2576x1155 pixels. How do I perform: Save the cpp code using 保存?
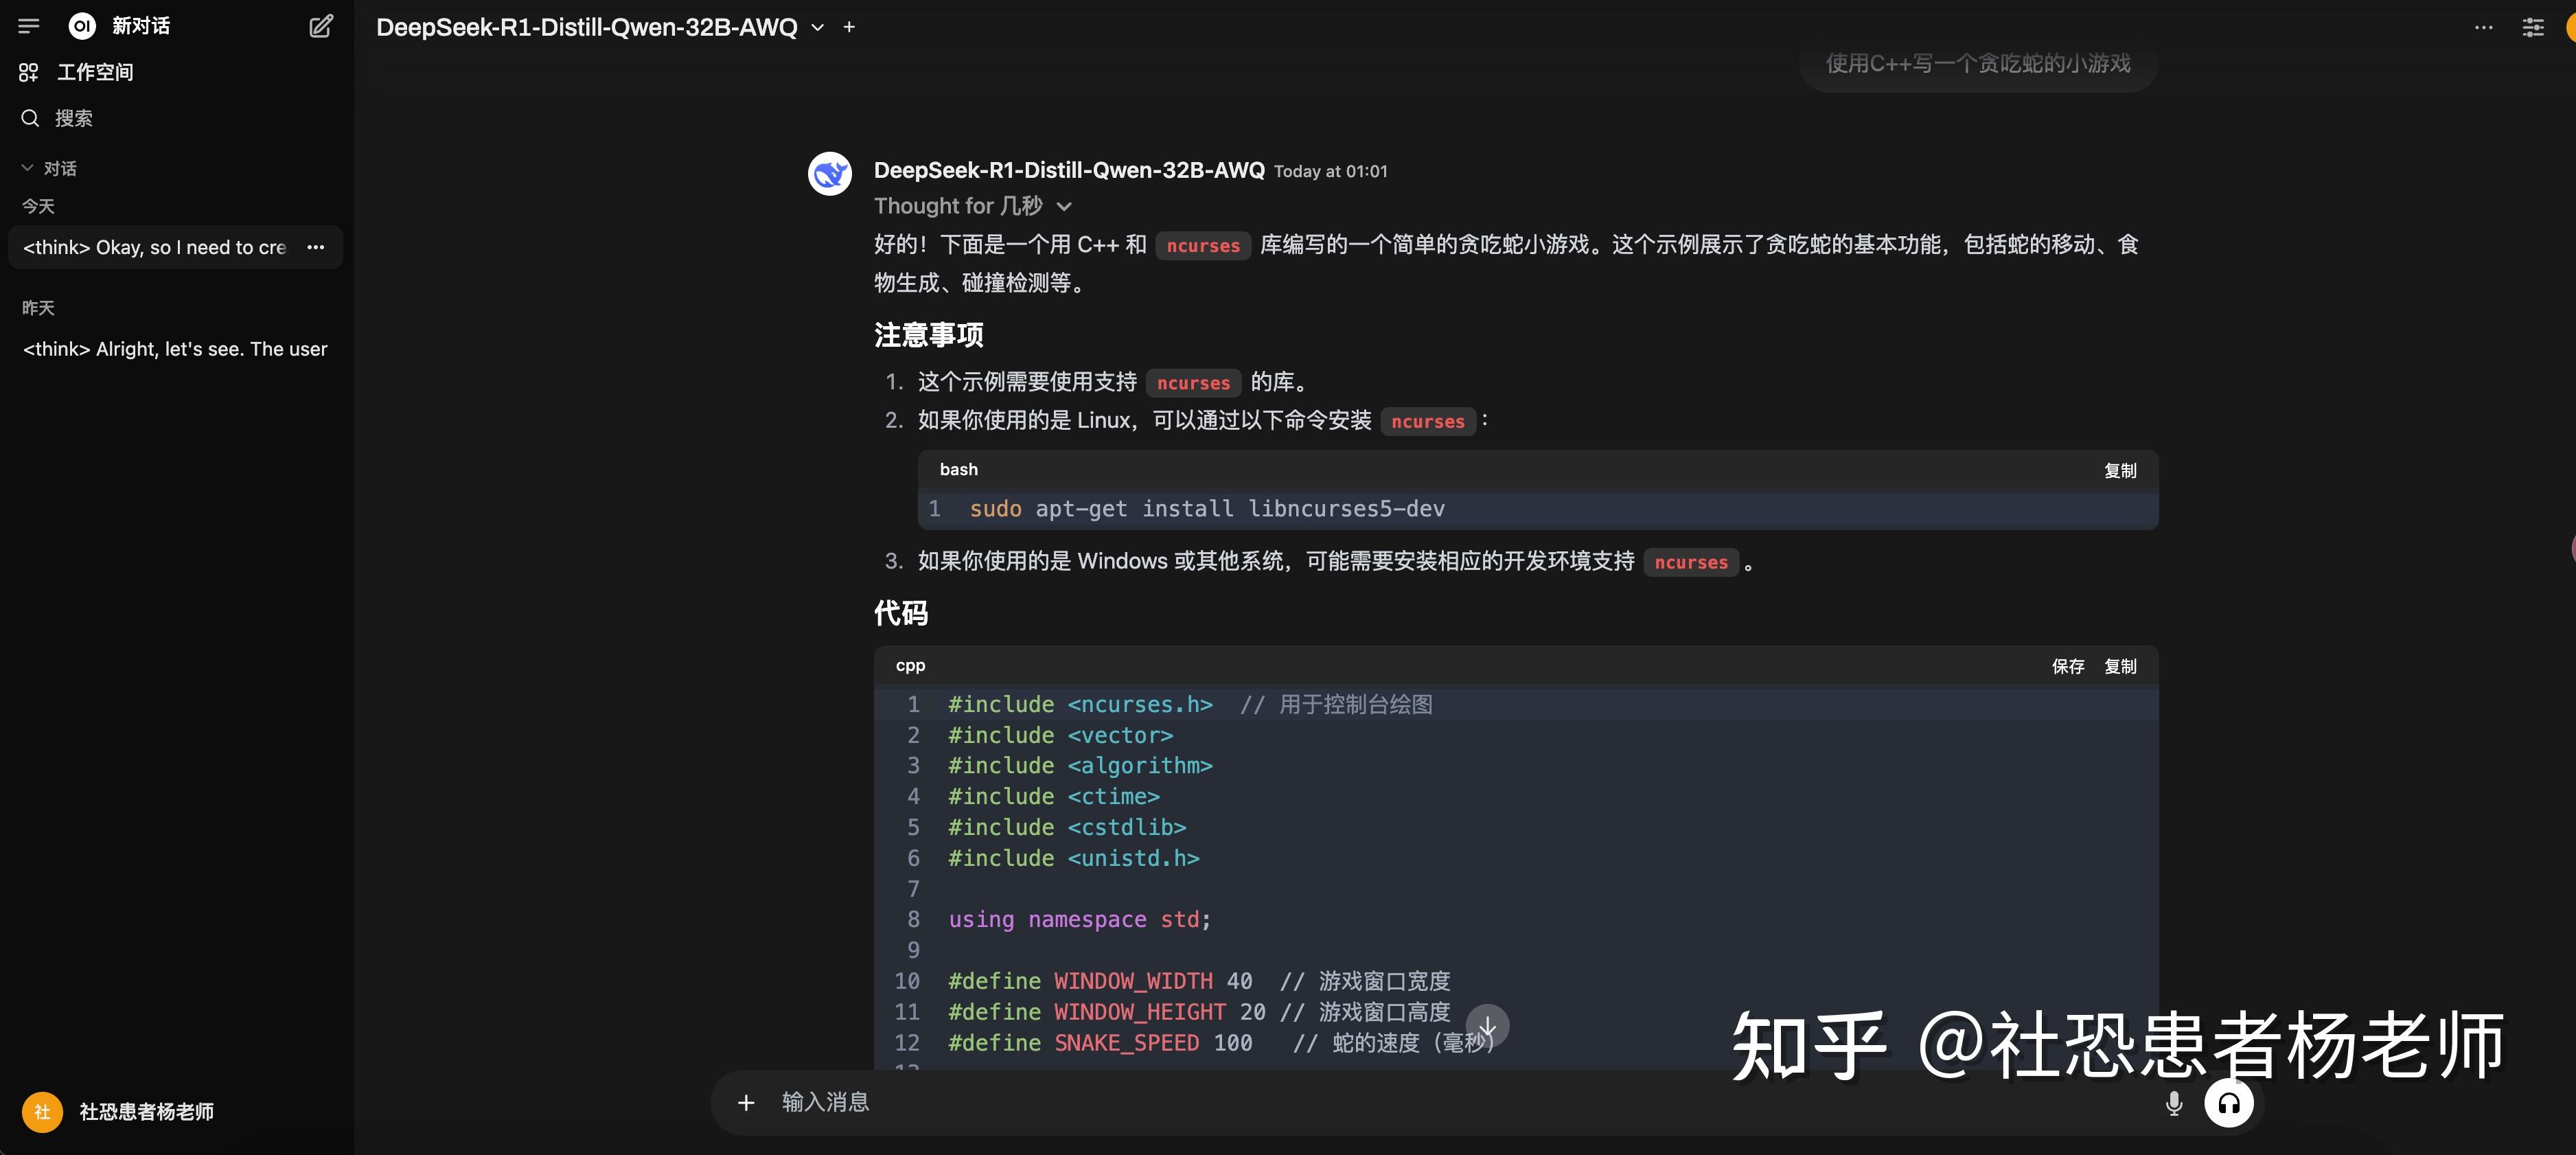point(2068,666)
